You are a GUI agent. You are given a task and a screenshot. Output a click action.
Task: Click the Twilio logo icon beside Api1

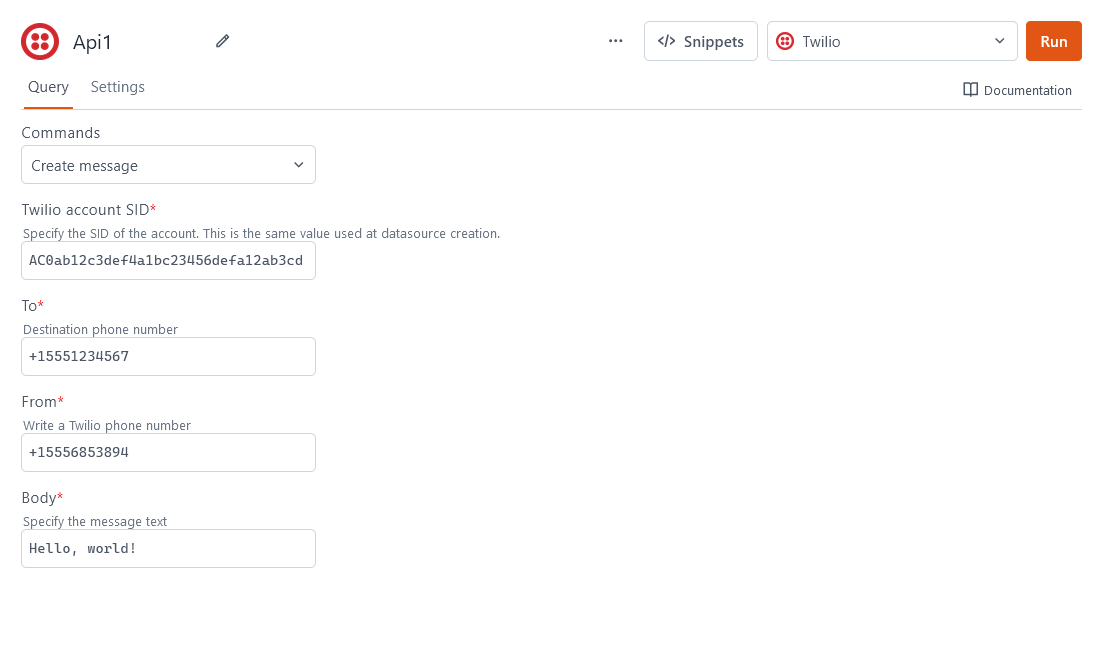[40, 41]
